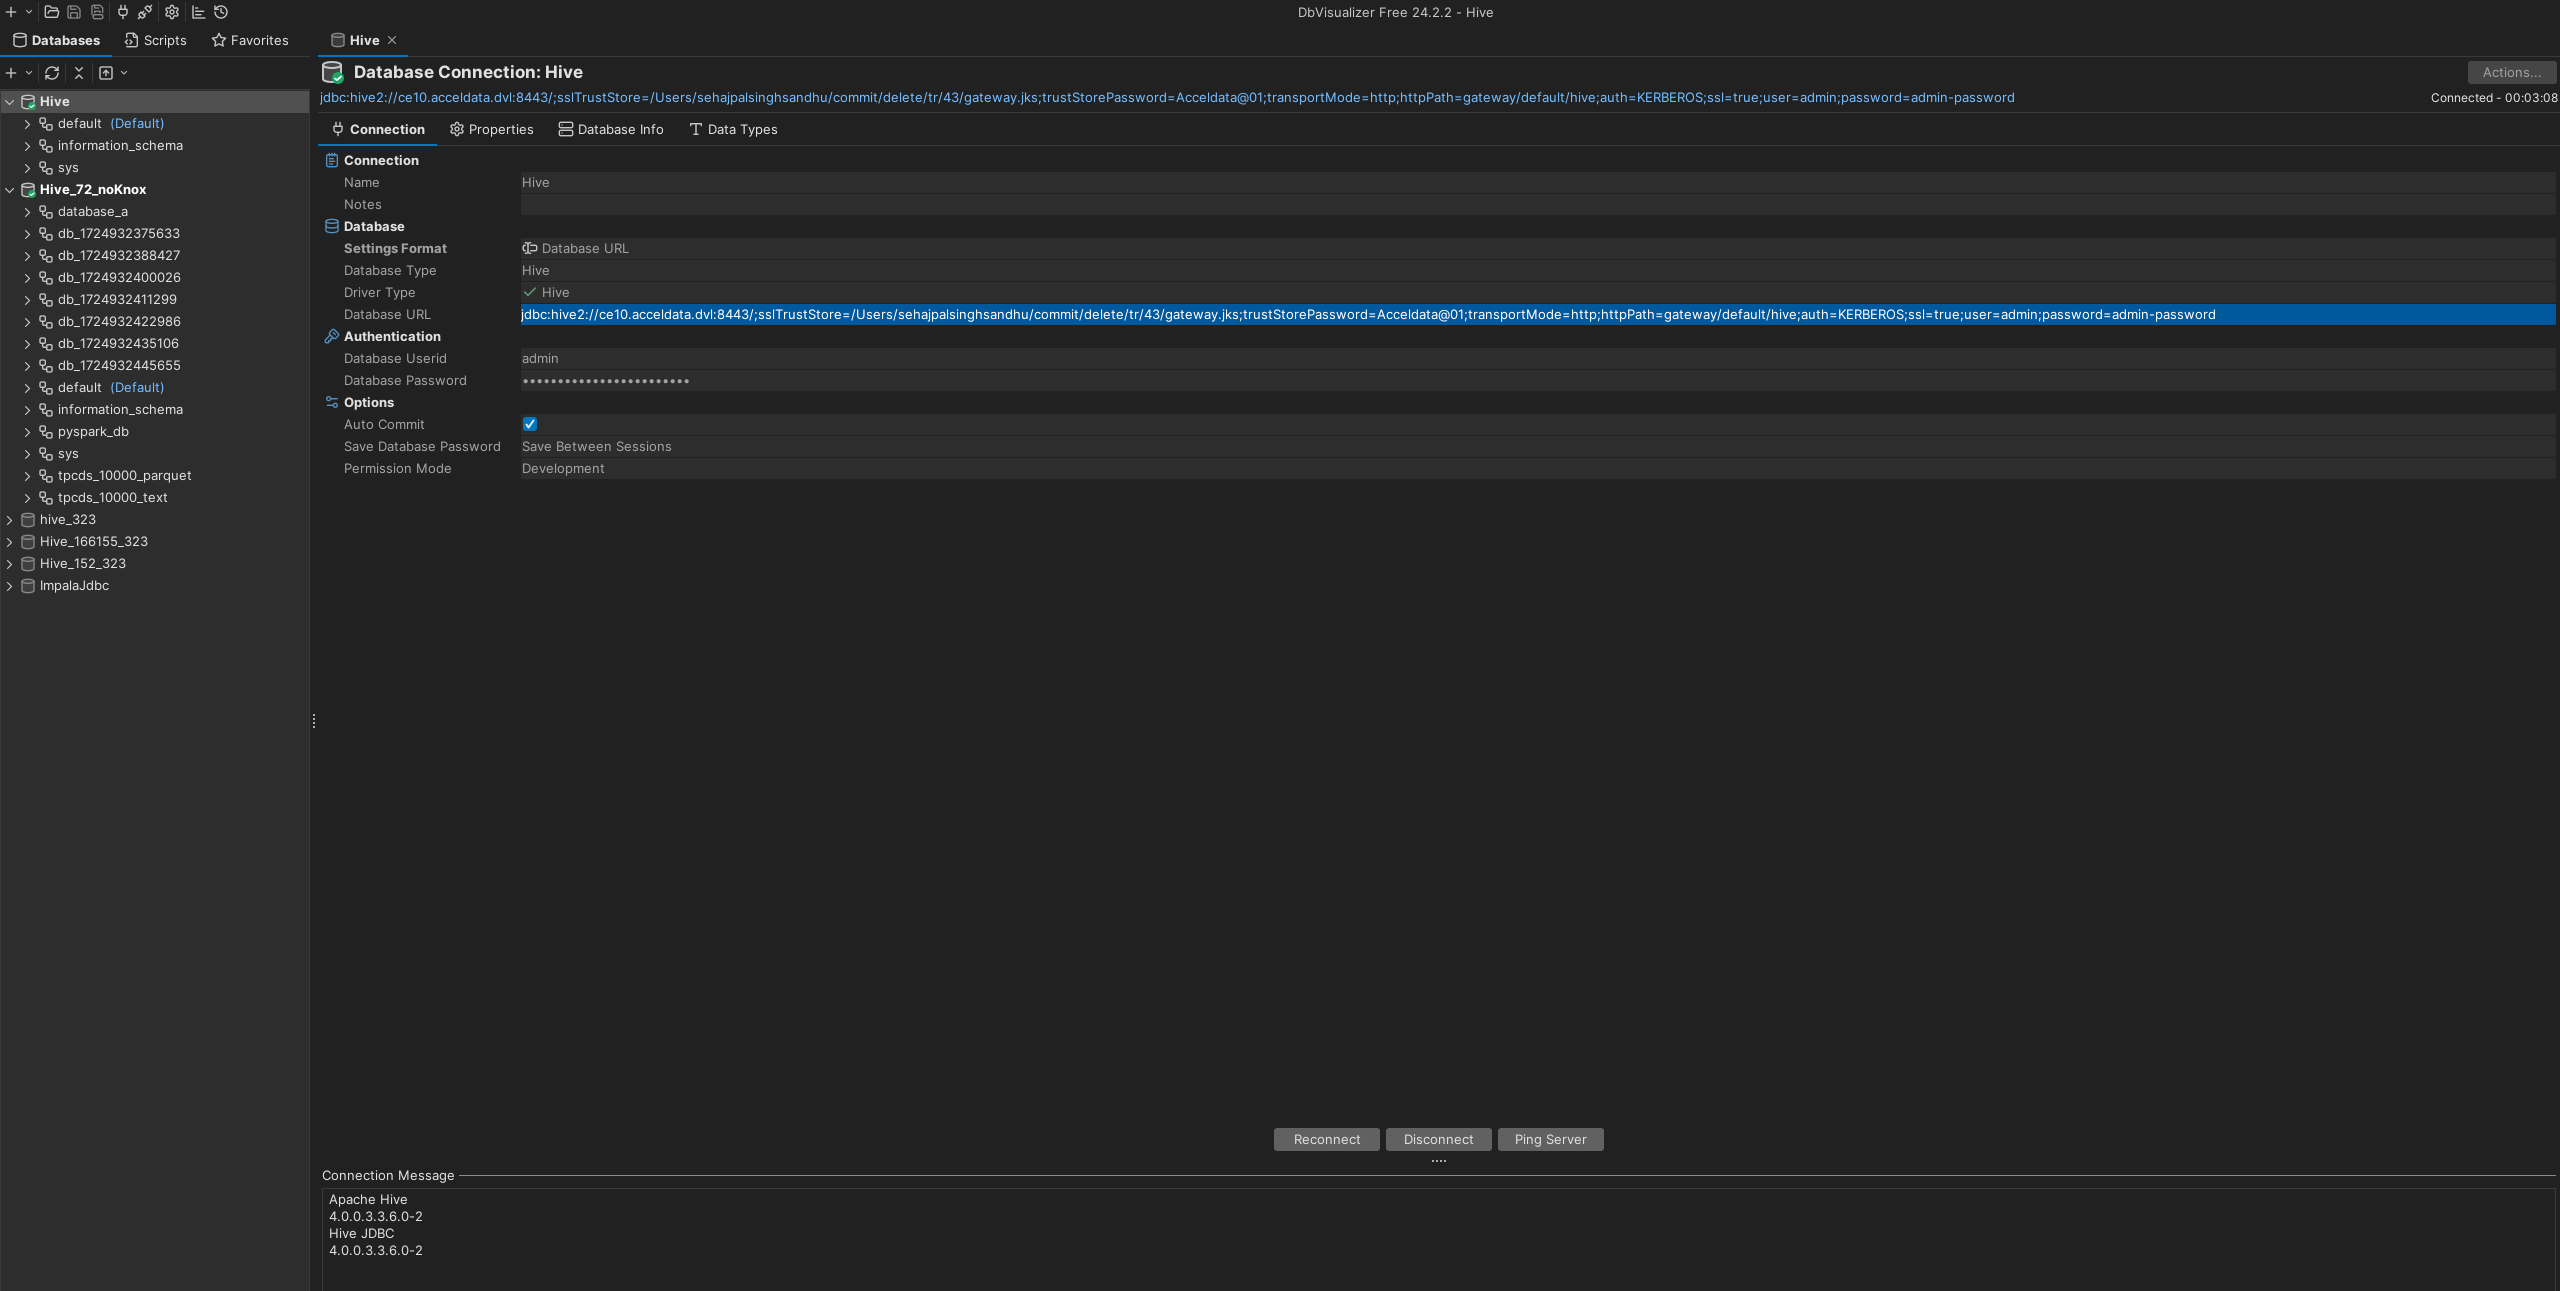Select information_schema under the Hive connection
This screenshot has height=1291, width=2560.
pyautogui.click(x=155, y=146)
